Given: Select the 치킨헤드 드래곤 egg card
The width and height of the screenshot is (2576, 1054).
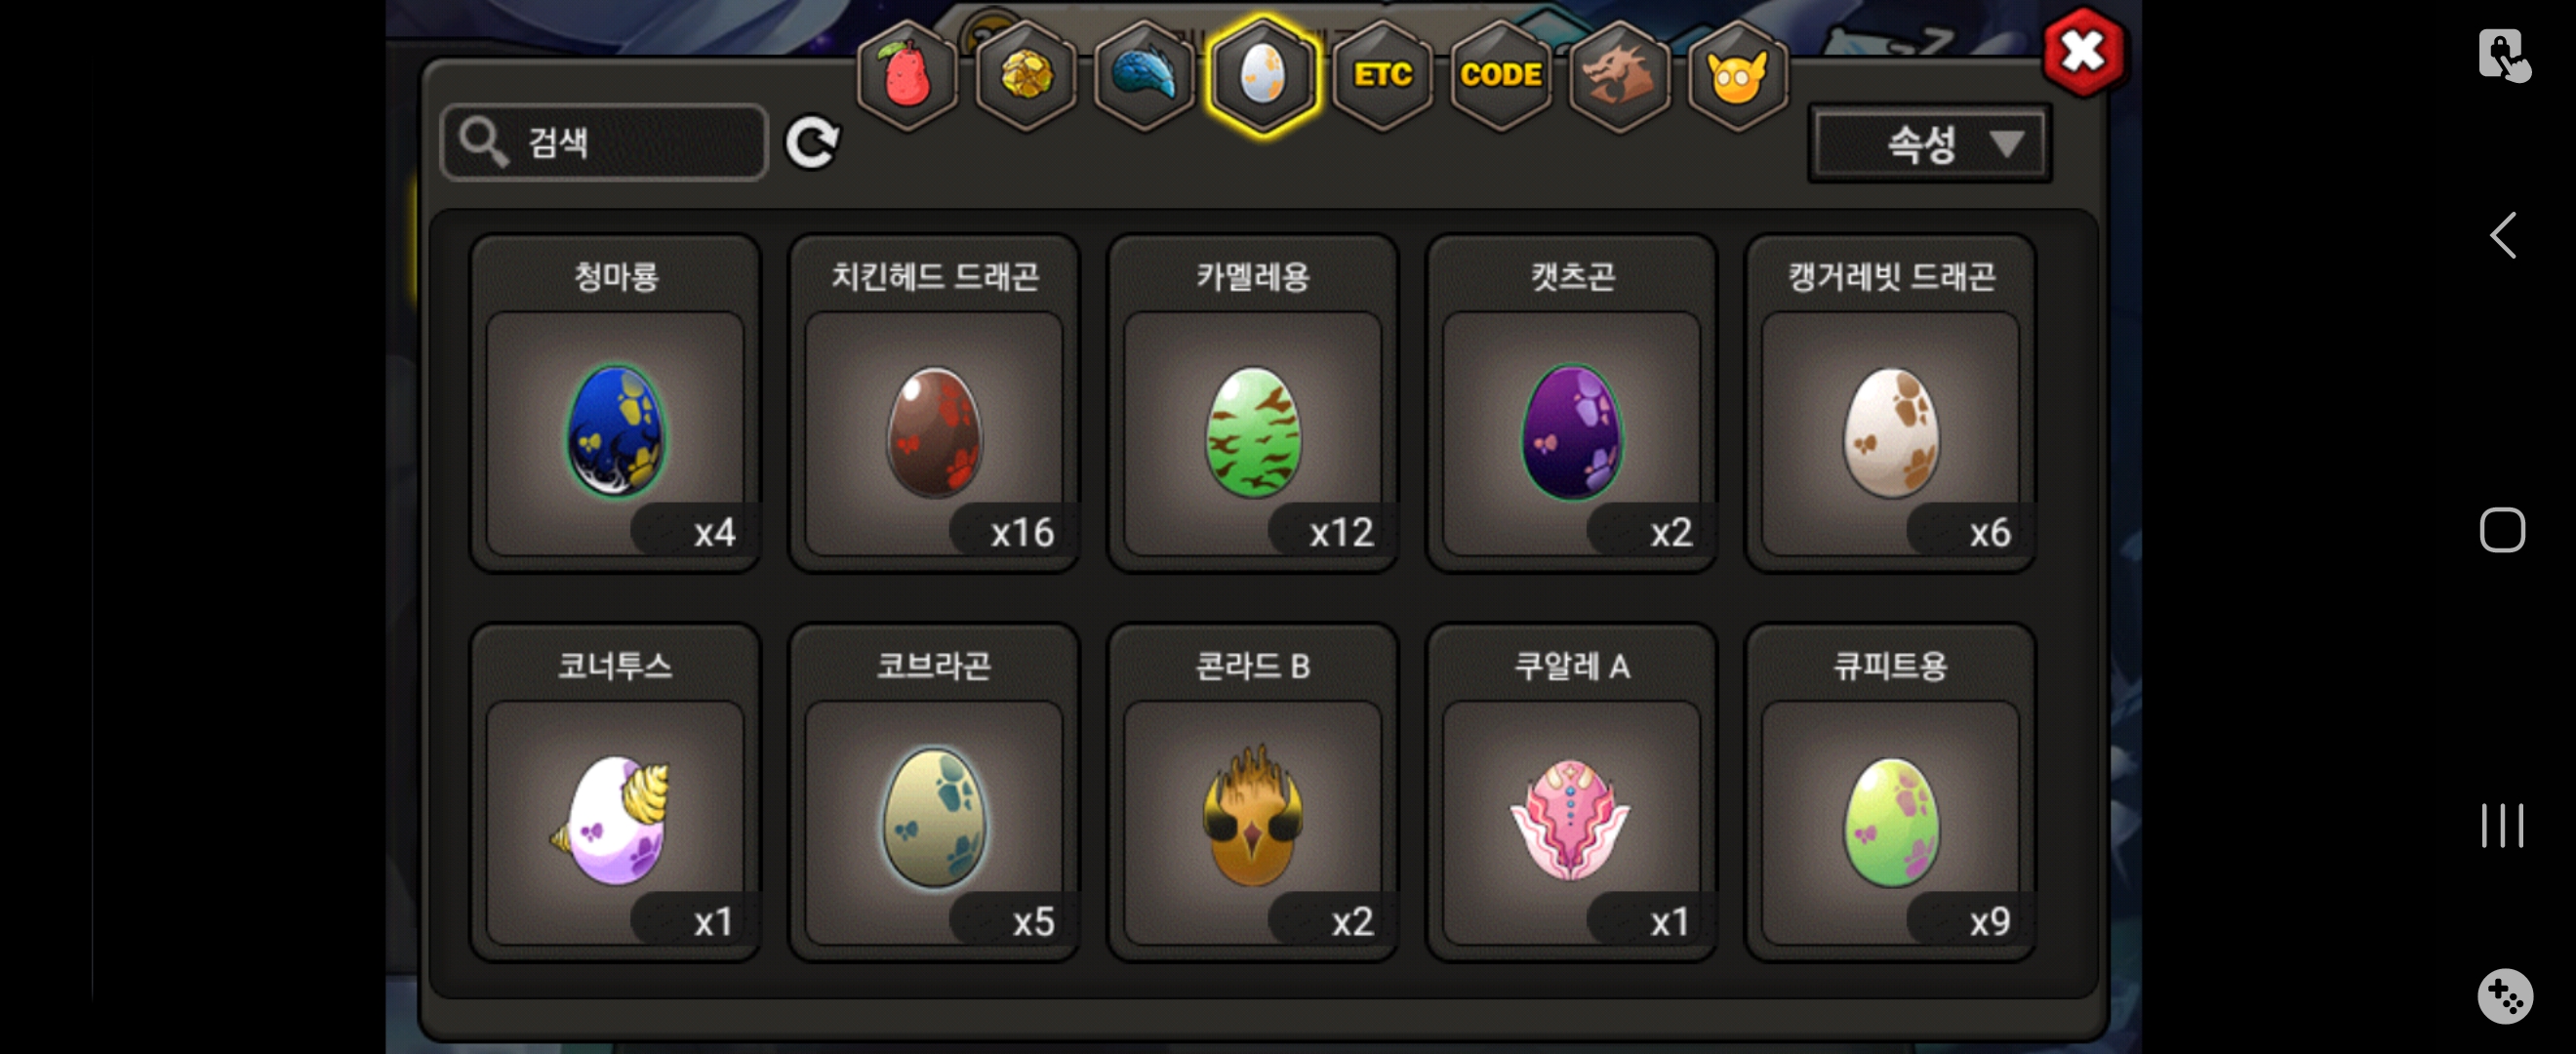Looking at the screenshot, I should pyautogui.click(x=934, y=403).
